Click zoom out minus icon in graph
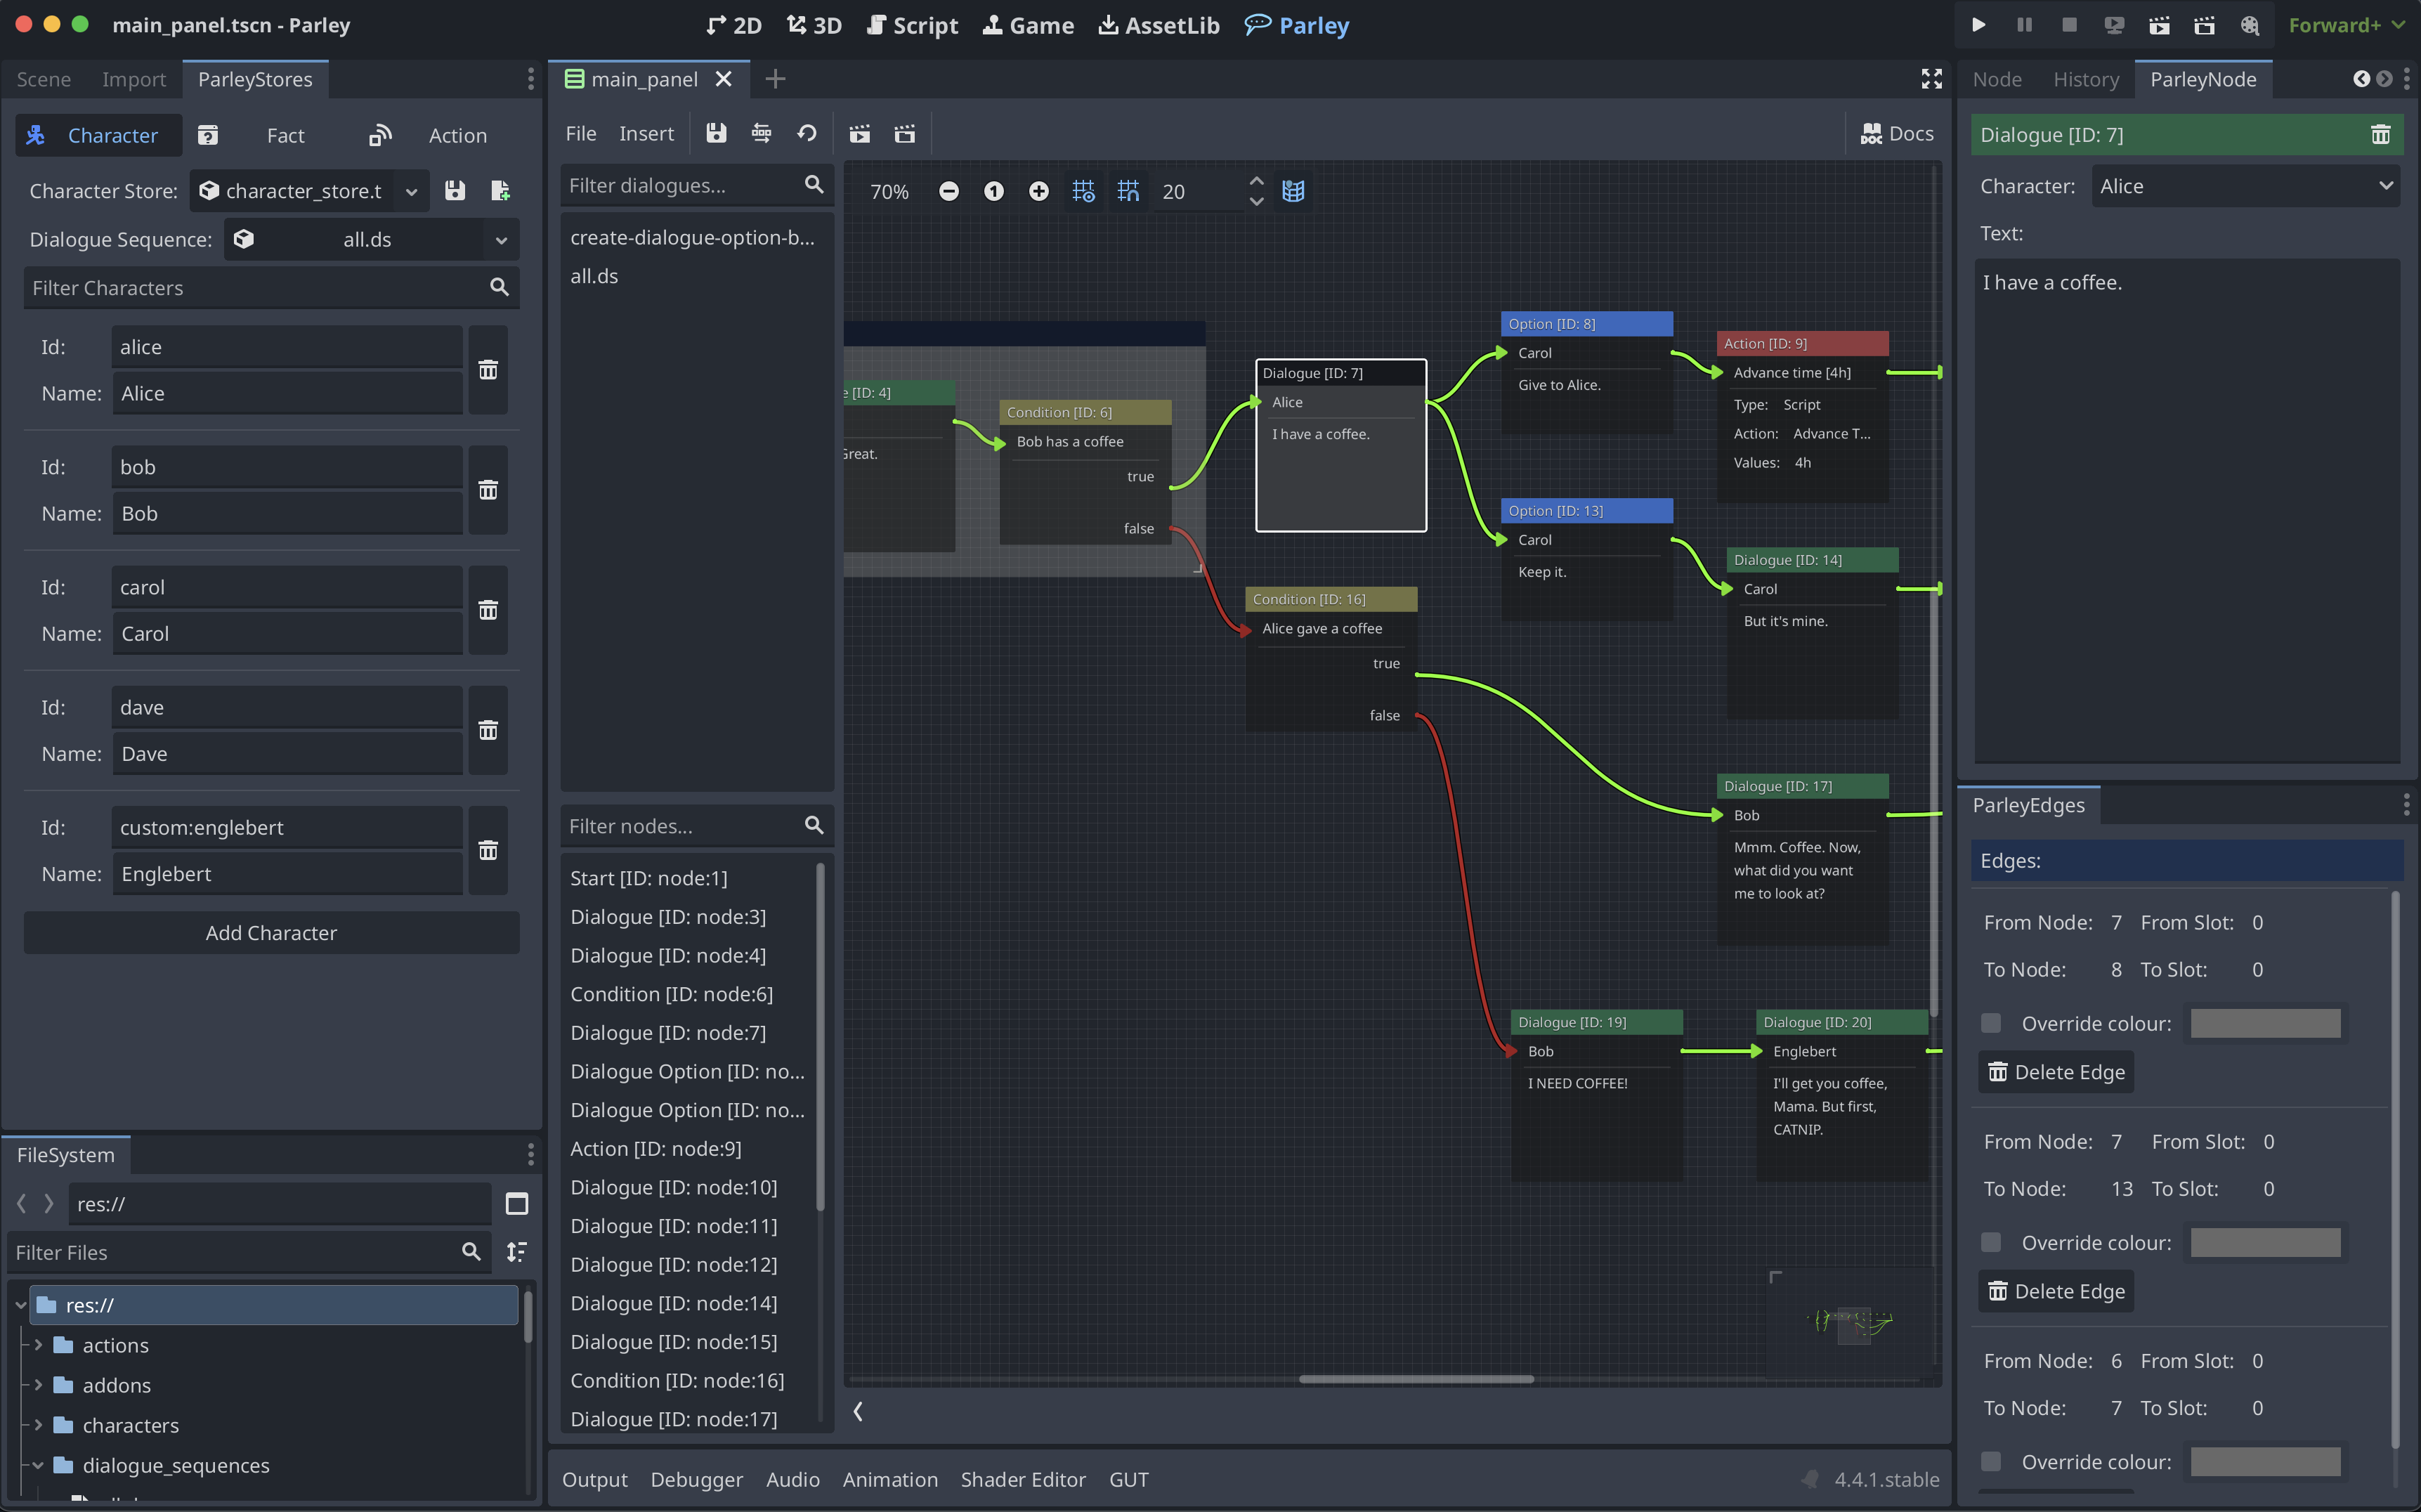 (948, 191)
